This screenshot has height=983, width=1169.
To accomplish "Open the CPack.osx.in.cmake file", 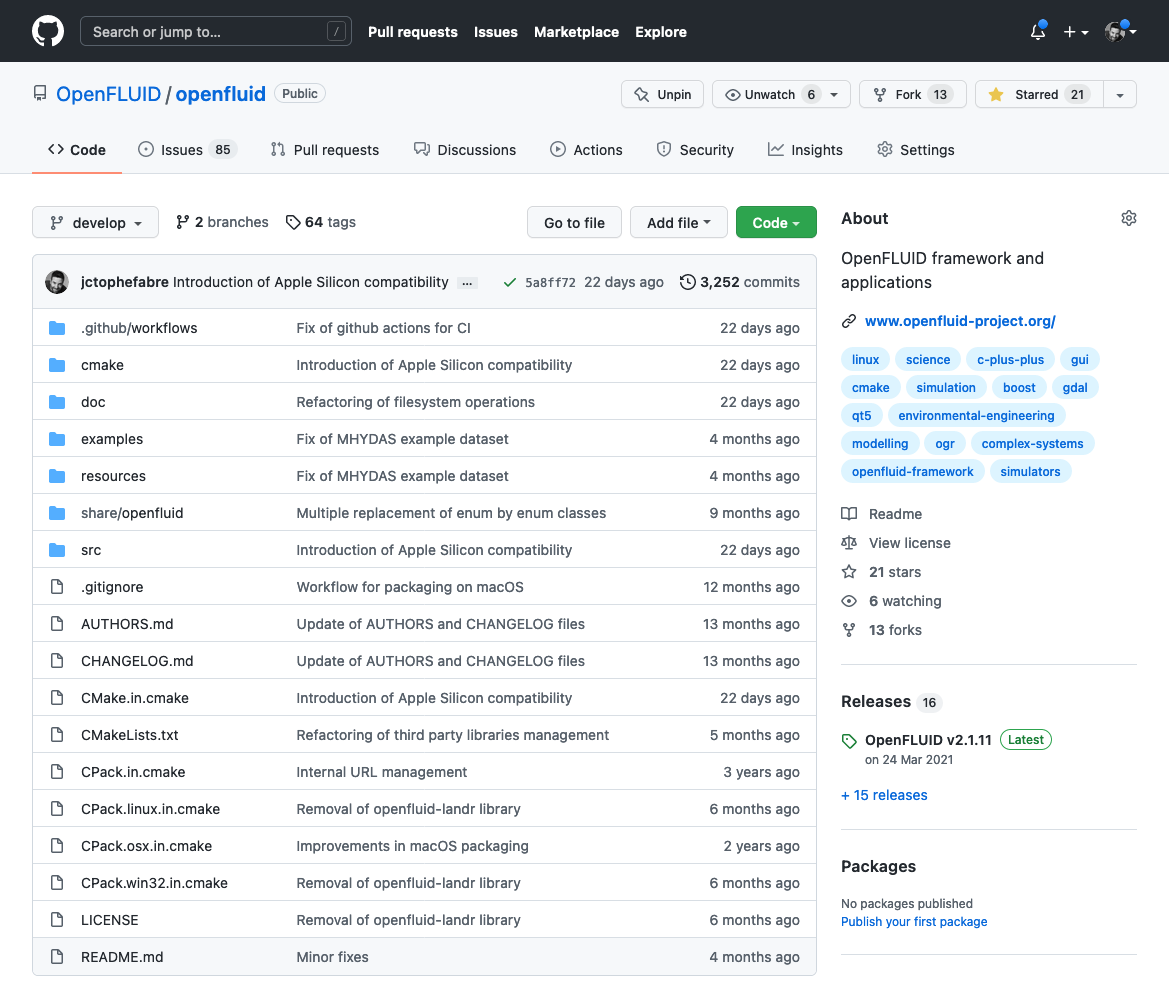I will [x=146, y=846].
